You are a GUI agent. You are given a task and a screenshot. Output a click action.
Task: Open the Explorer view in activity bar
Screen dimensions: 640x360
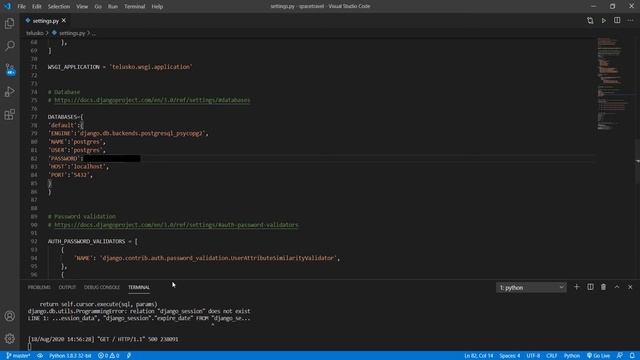pos(9,24)
